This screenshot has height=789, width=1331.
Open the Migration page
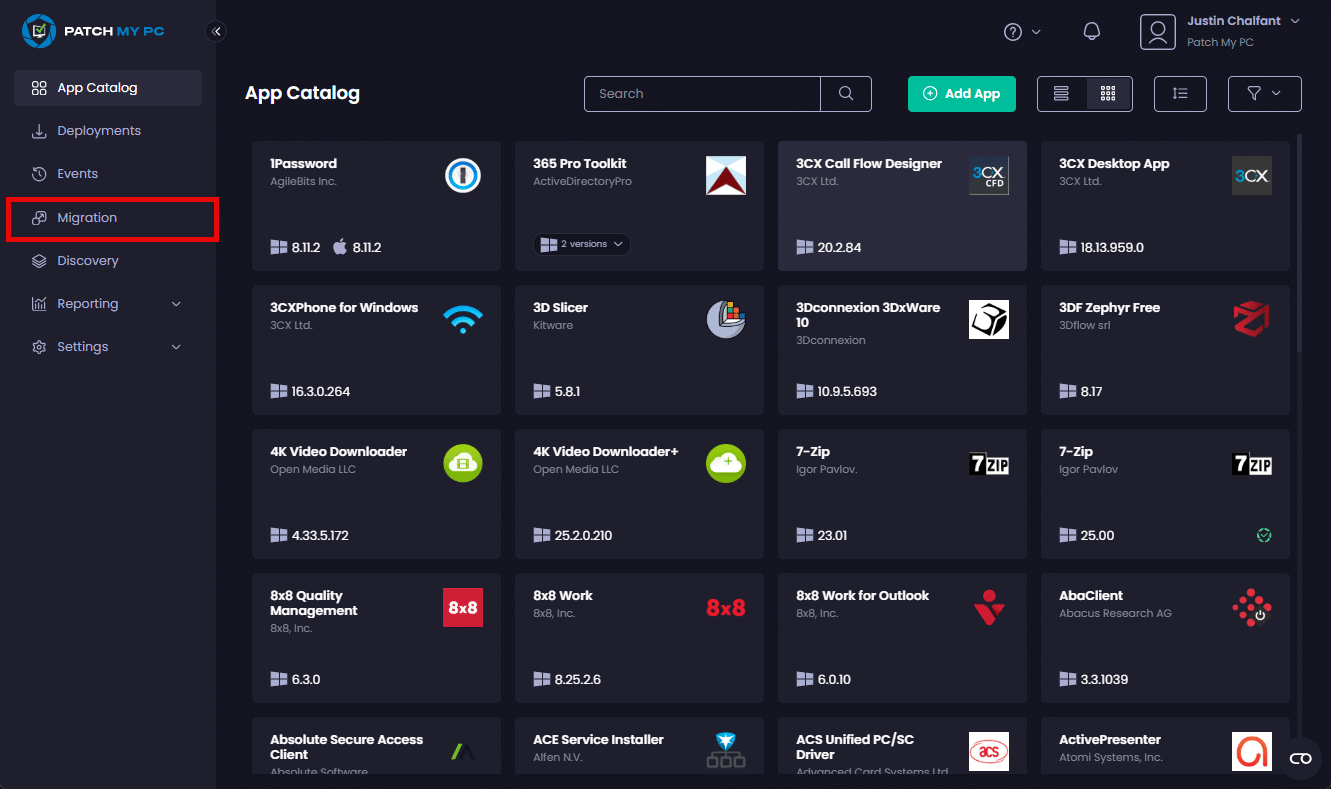[87, 218]
